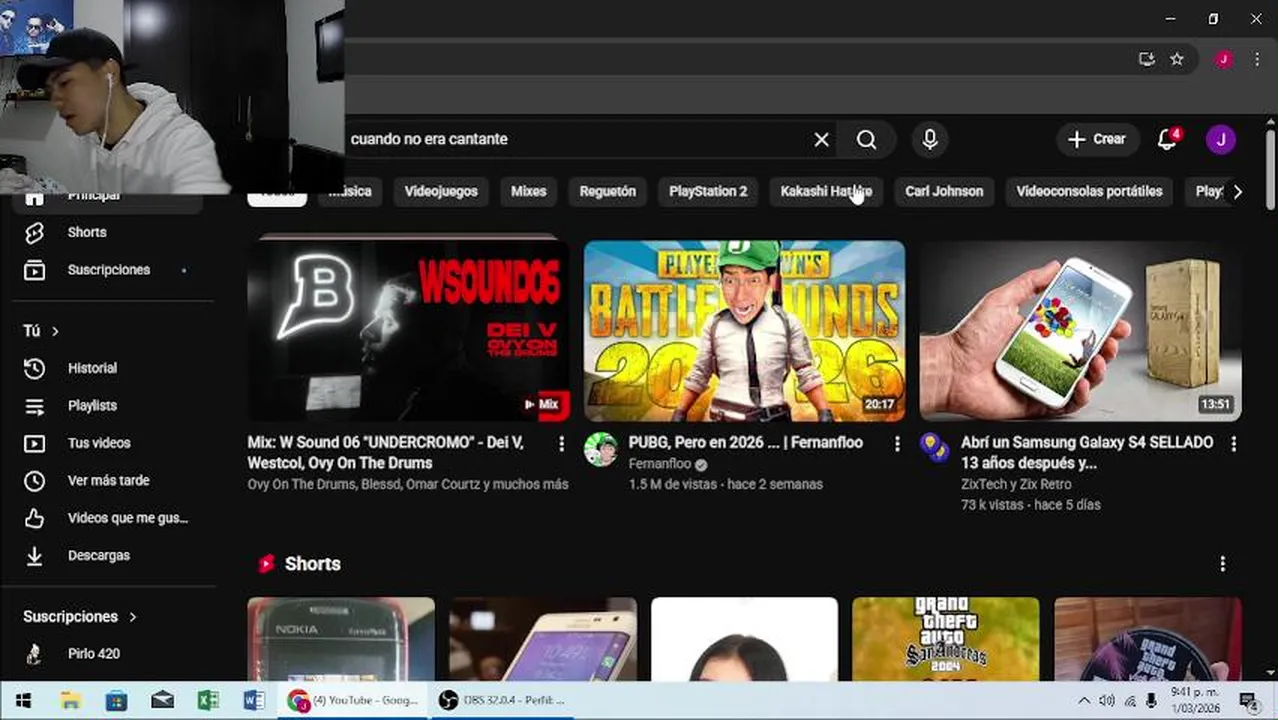
Task: Click the screen cast icon in the address bar
Action: tap(1147, 59)
